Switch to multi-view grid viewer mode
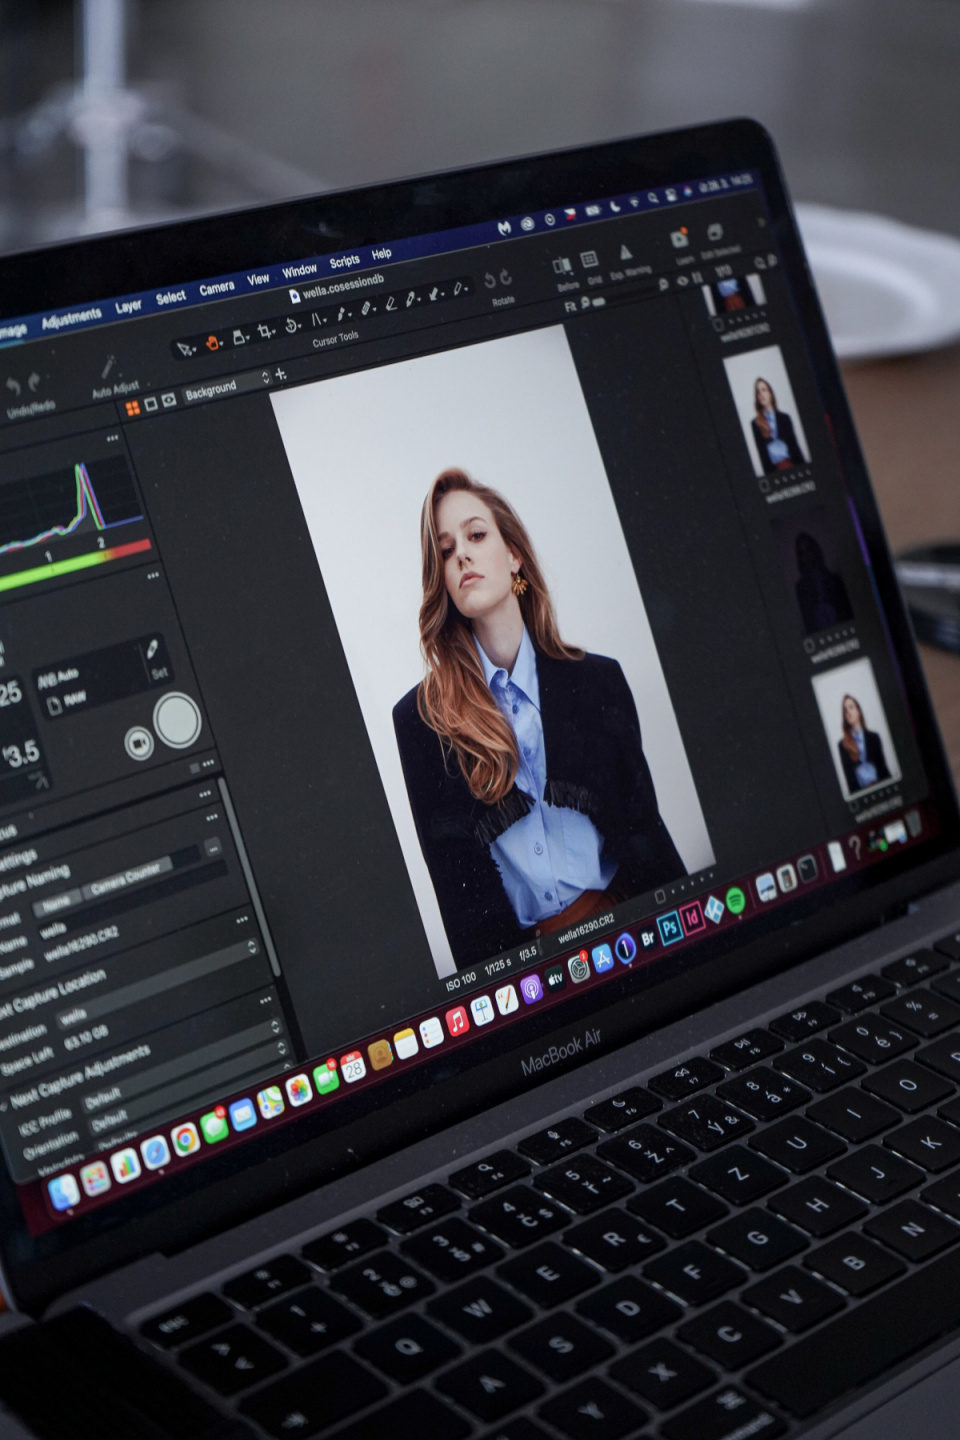 pyautogui.click(x=132, y=407)
